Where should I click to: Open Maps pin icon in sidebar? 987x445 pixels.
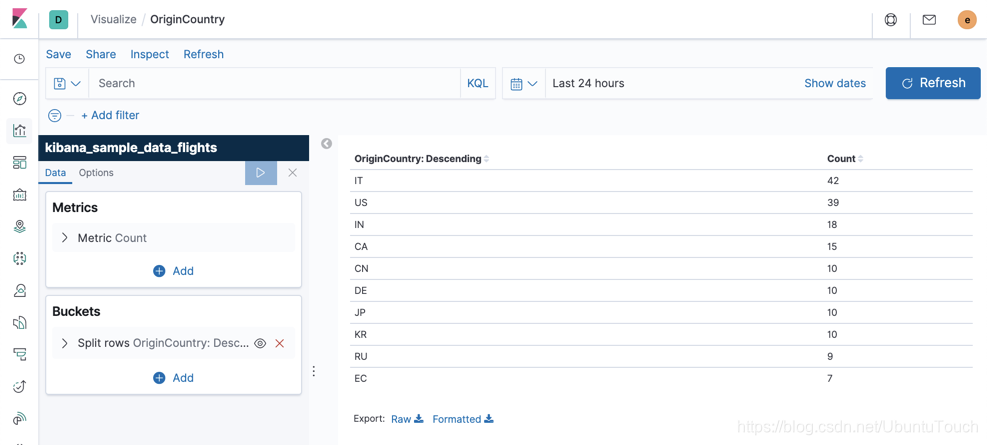point(20,227)
